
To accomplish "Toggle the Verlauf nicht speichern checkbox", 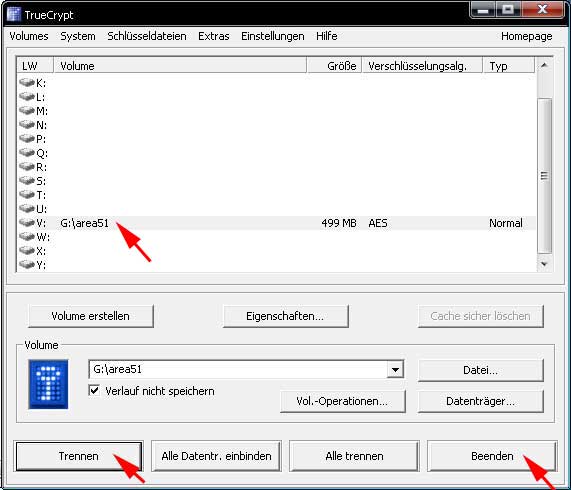I will click(x=94, y=391).
